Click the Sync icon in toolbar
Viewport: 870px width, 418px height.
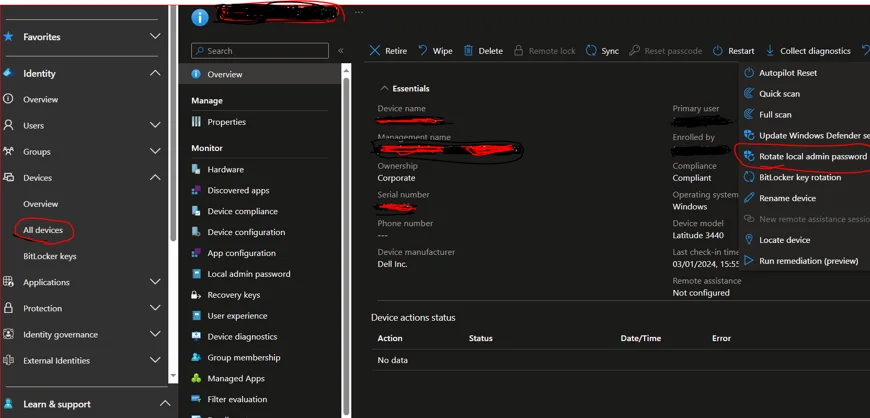[x=591, y=51]
